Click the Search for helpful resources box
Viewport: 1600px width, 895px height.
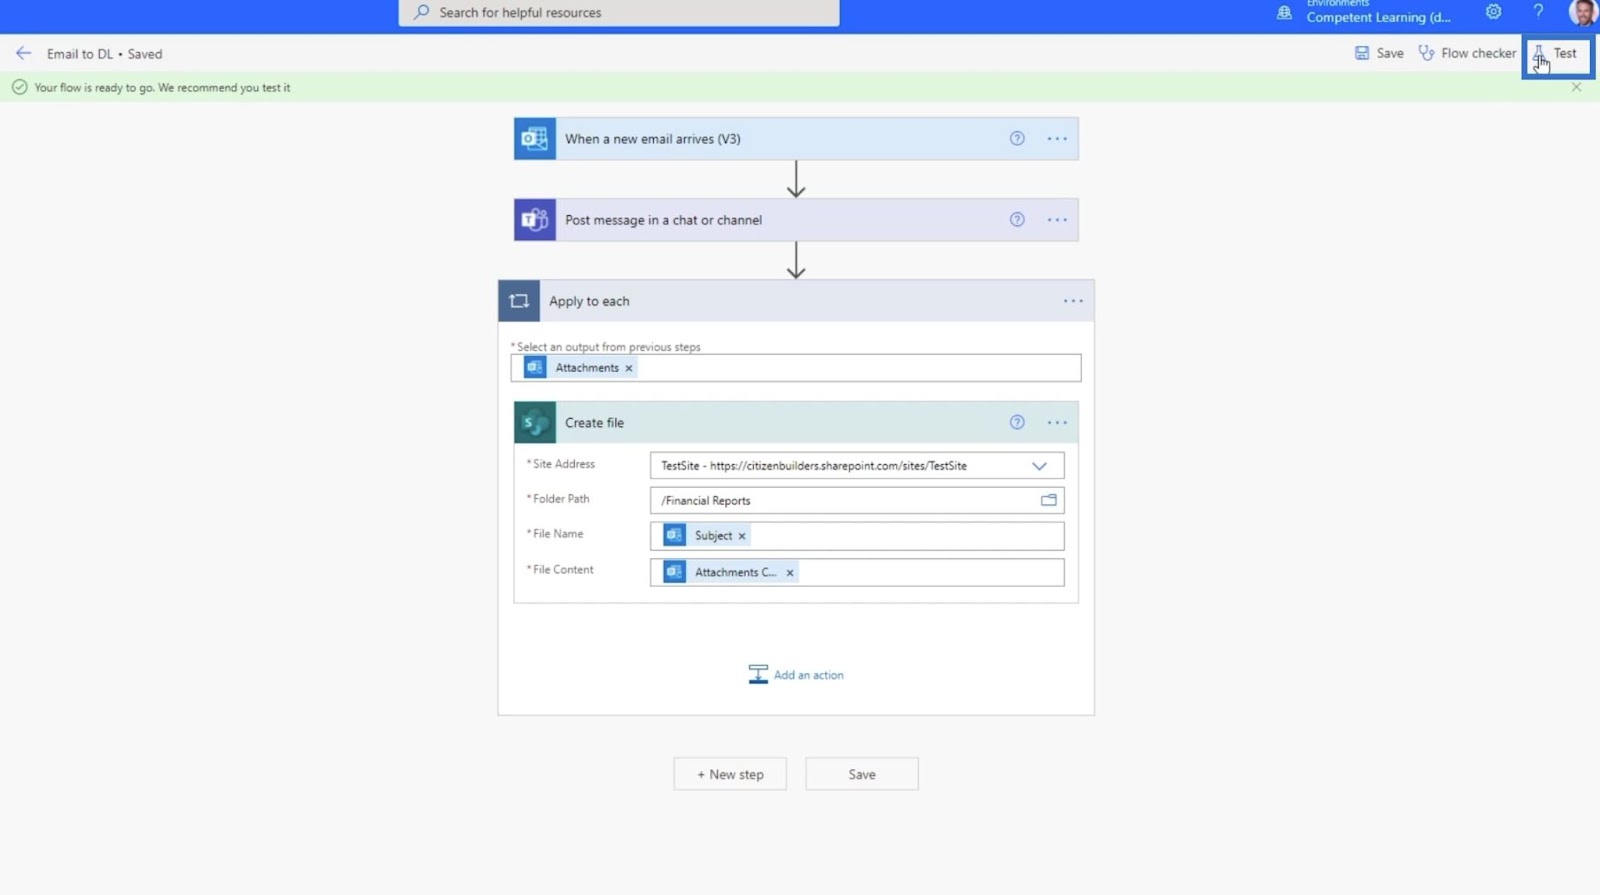click(x=619, y=13)
